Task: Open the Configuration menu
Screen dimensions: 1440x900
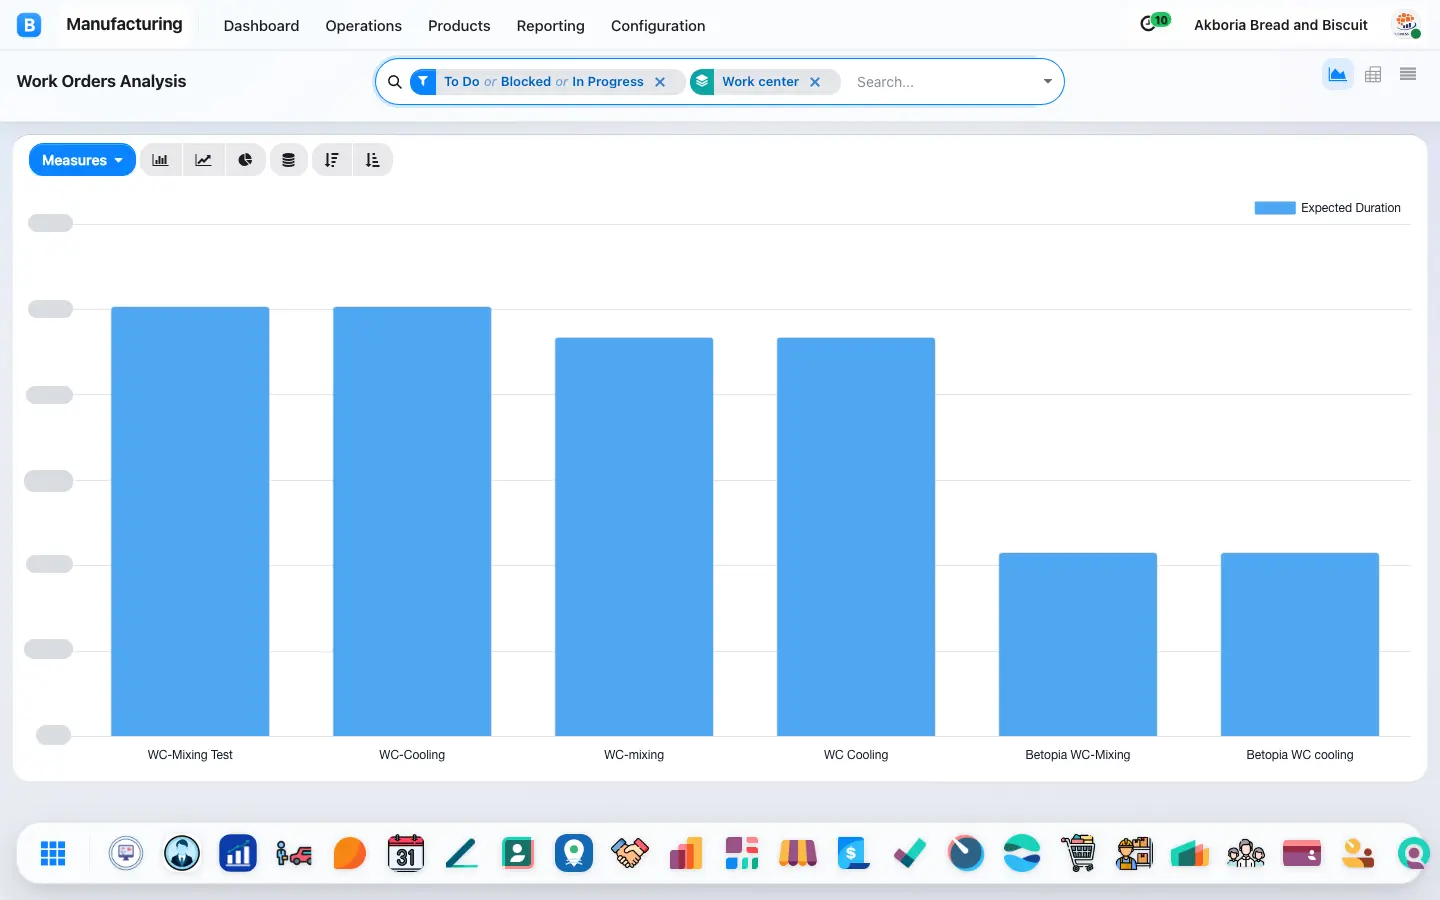Action: coord(658,26)
